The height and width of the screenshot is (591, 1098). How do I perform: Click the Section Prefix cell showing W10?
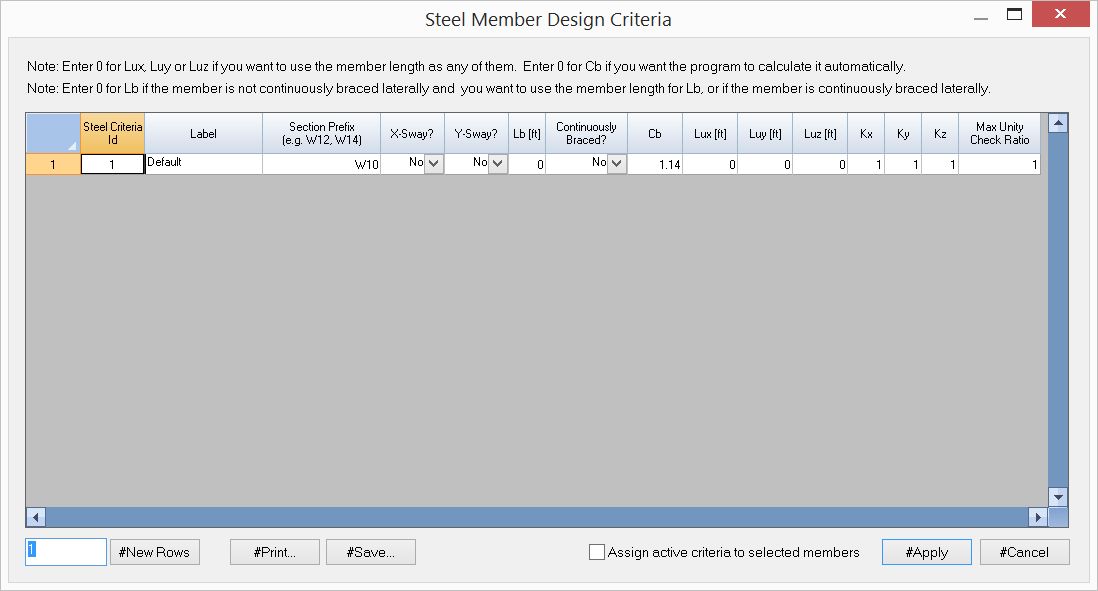(320, 163)
